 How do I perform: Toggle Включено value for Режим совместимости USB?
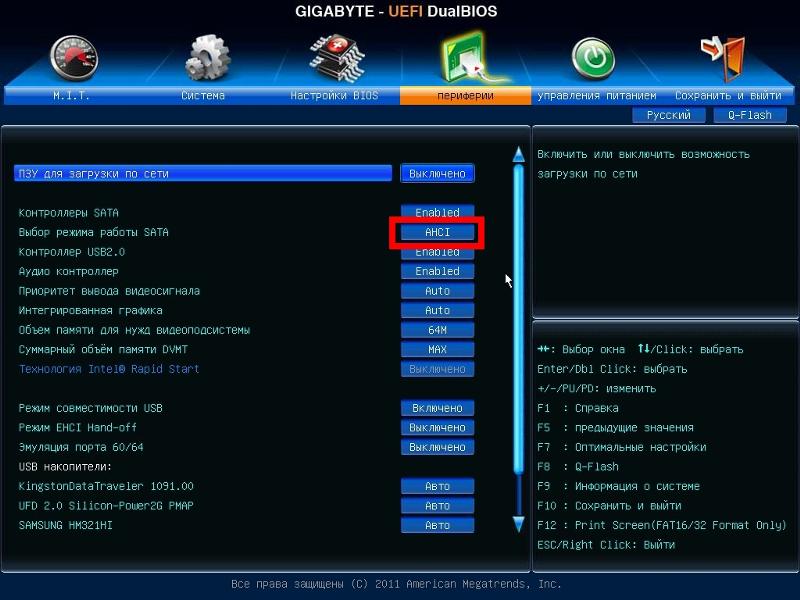point(437,408)
